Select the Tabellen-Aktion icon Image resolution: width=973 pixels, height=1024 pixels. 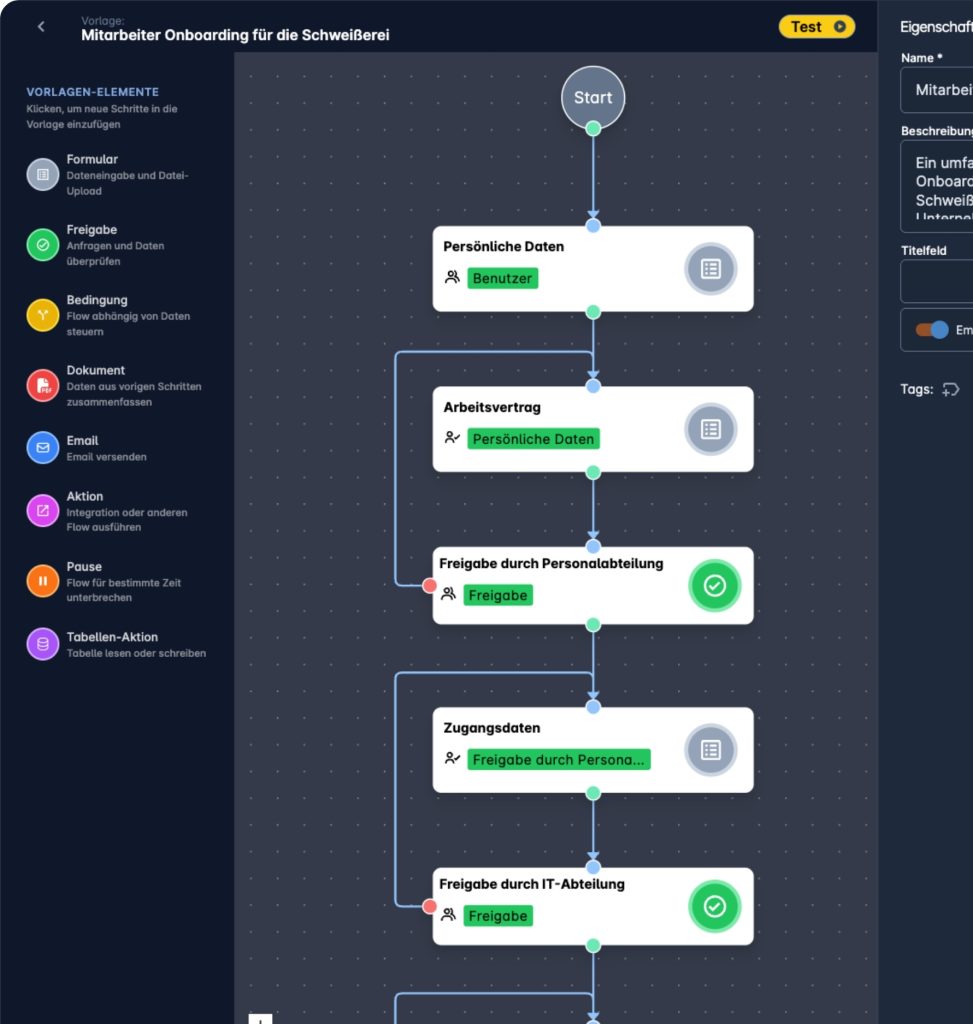coord(43,644)
